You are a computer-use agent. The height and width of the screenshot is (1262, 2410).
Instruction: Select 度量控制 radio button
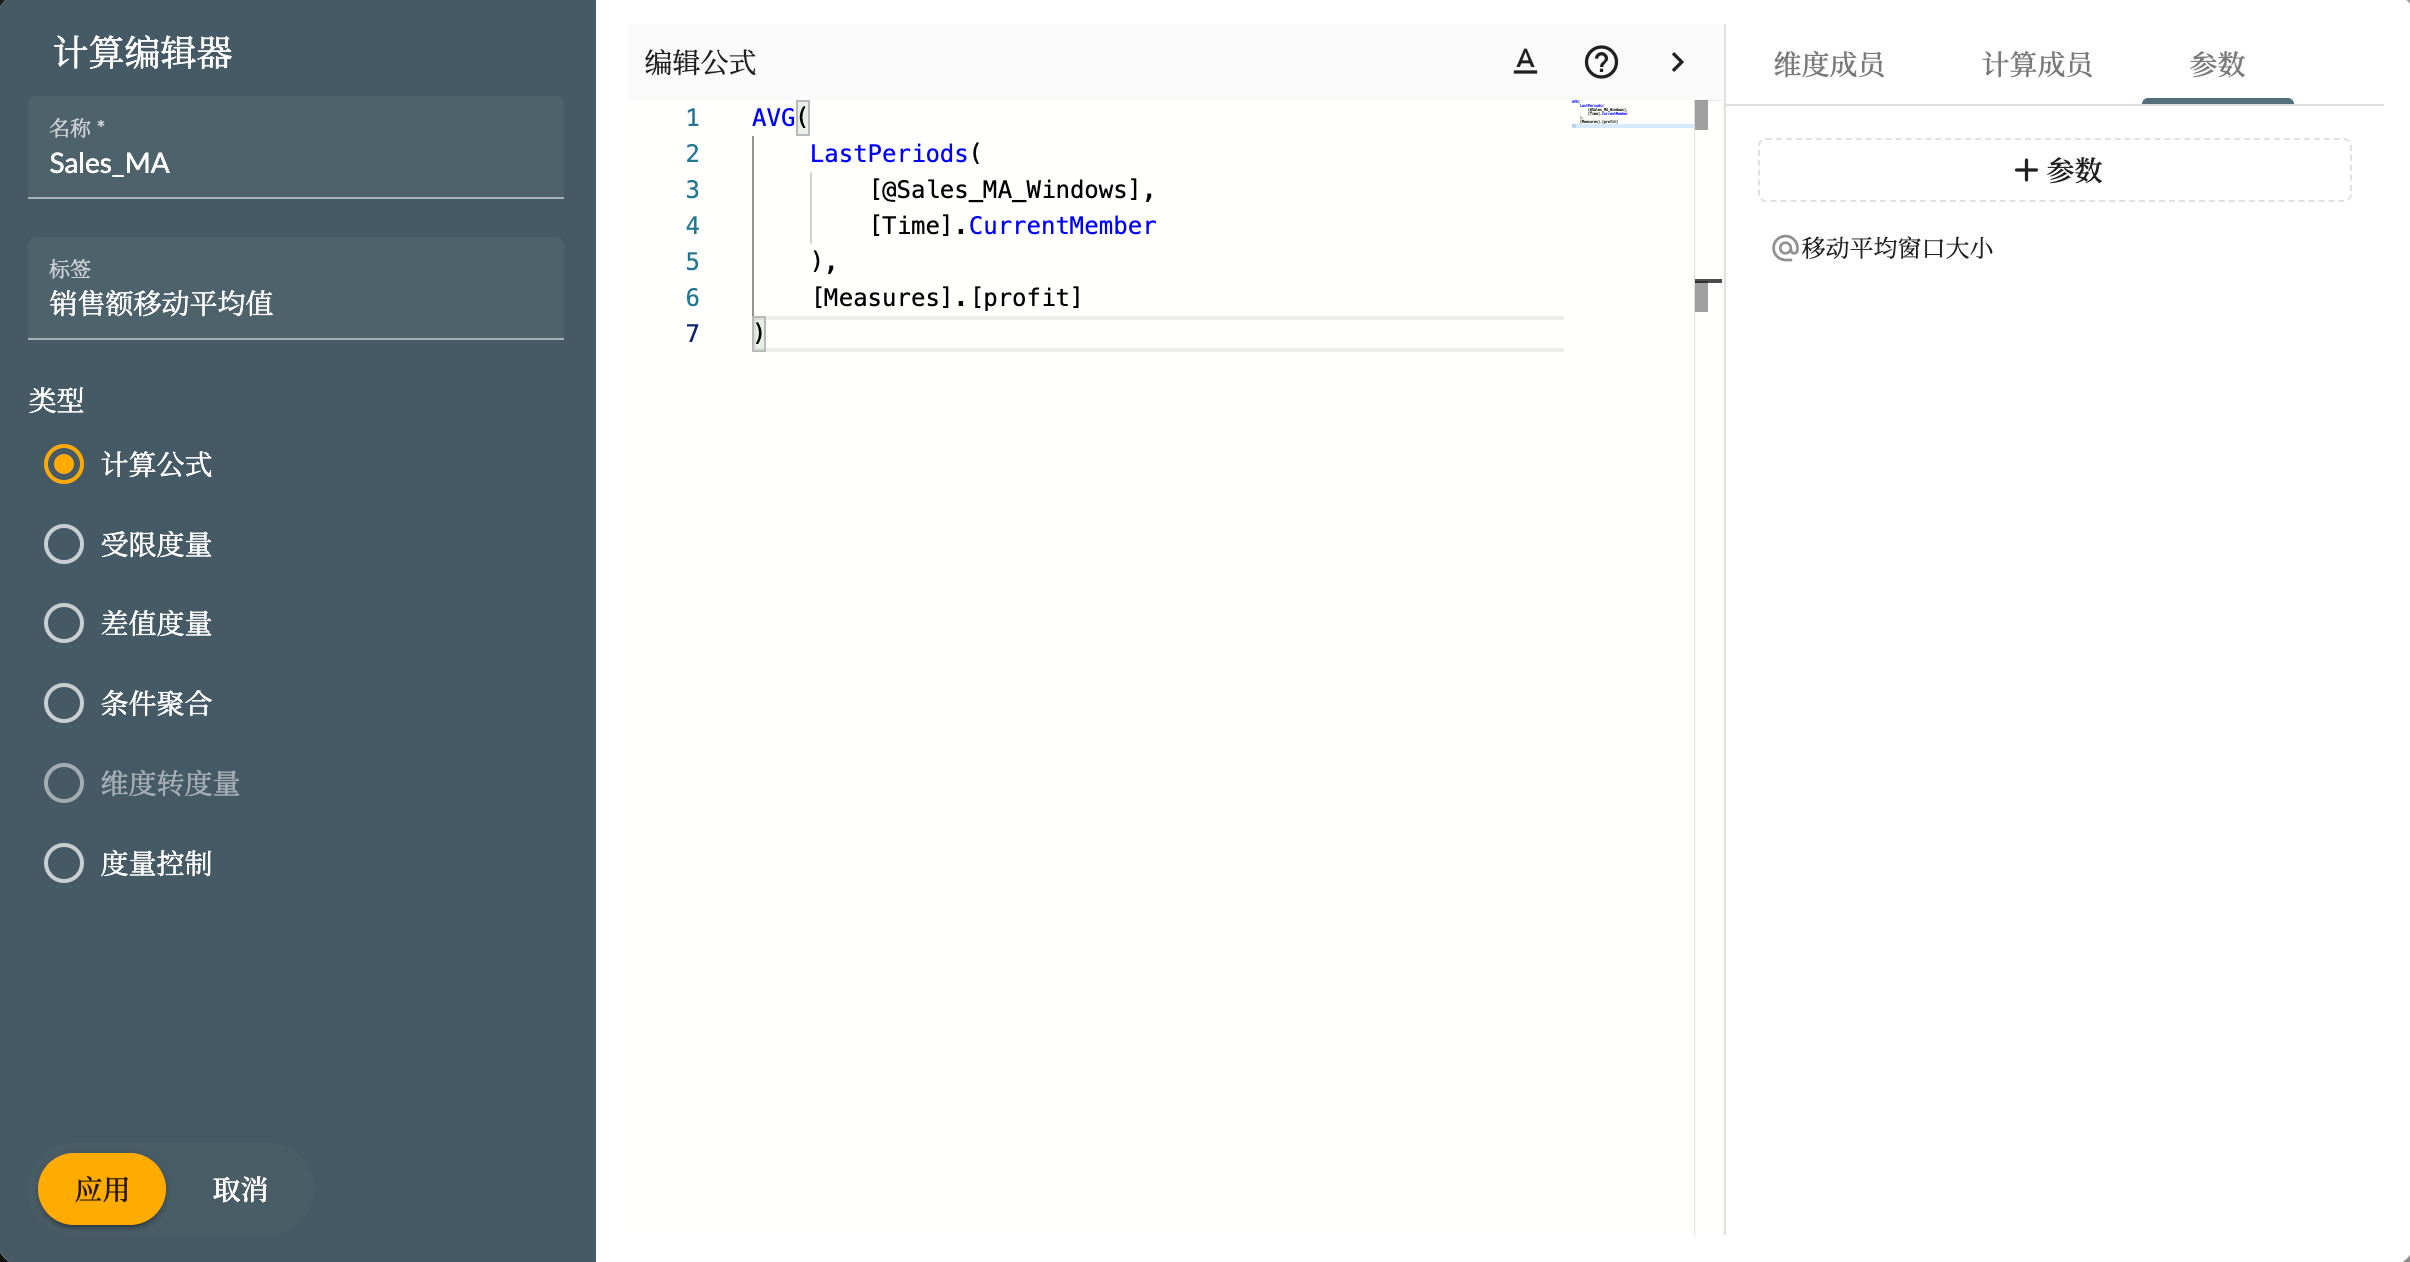coord(64,863)
